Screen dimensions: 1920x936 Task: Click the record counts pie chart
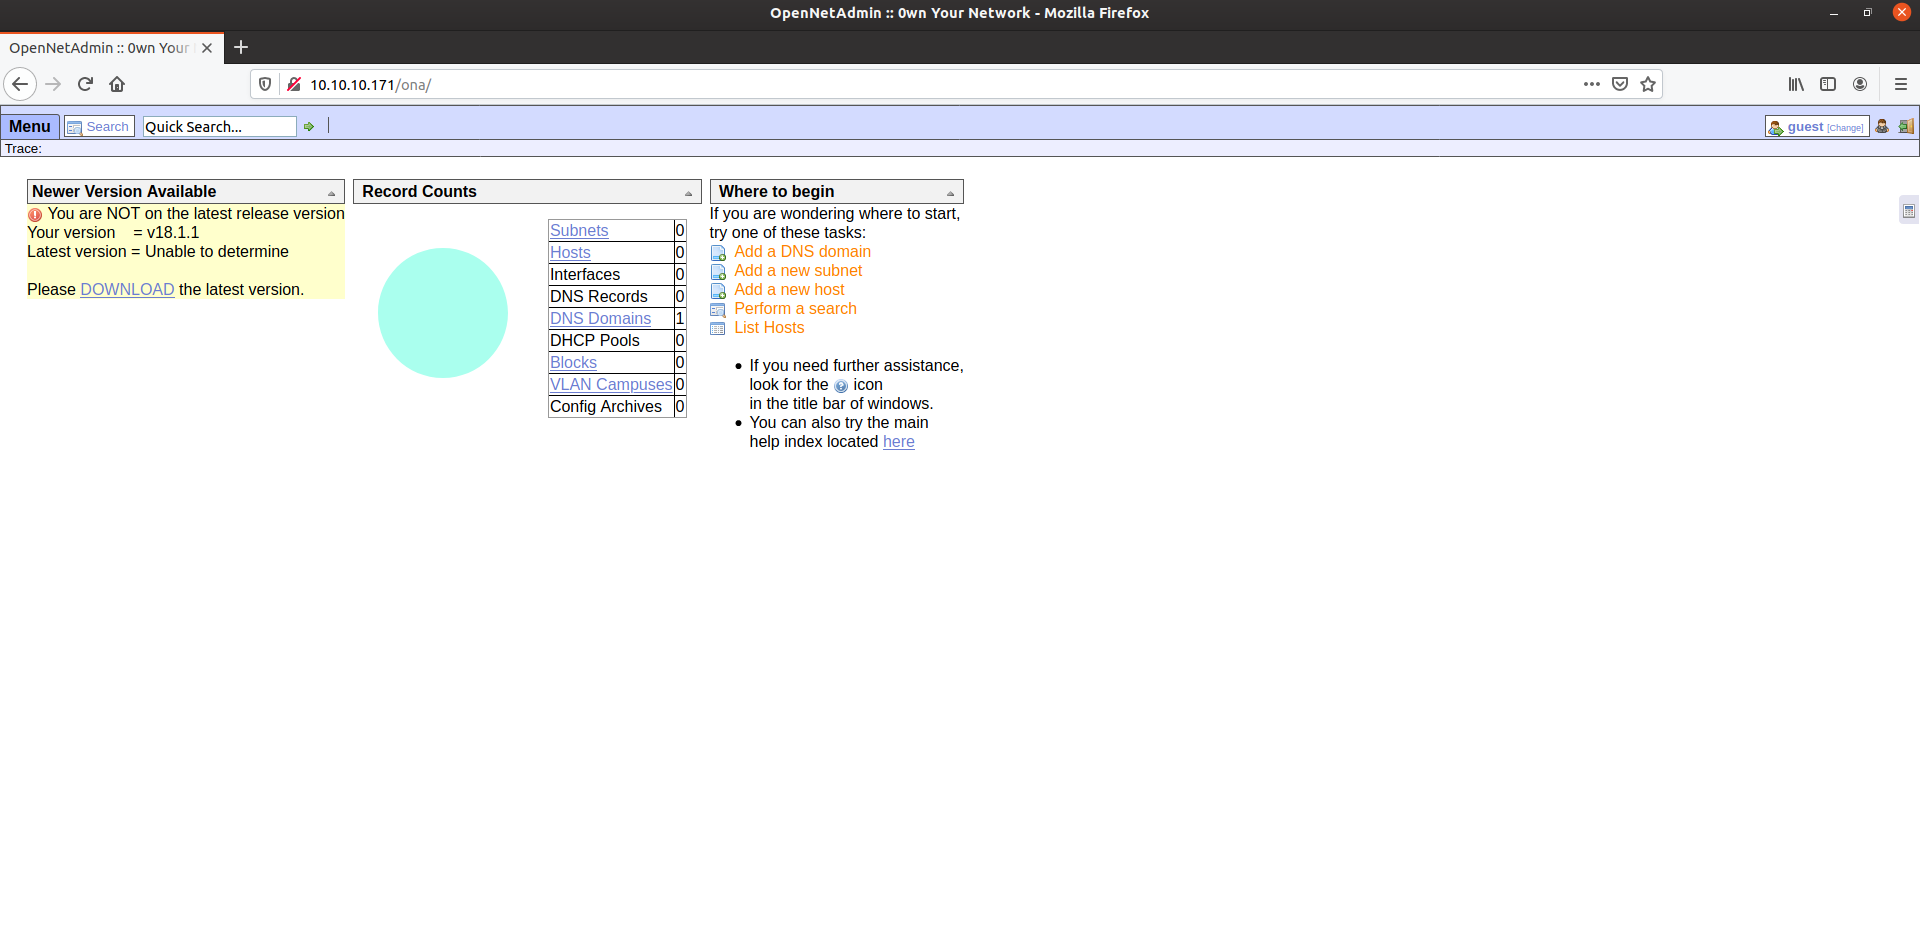coord(443,313)
